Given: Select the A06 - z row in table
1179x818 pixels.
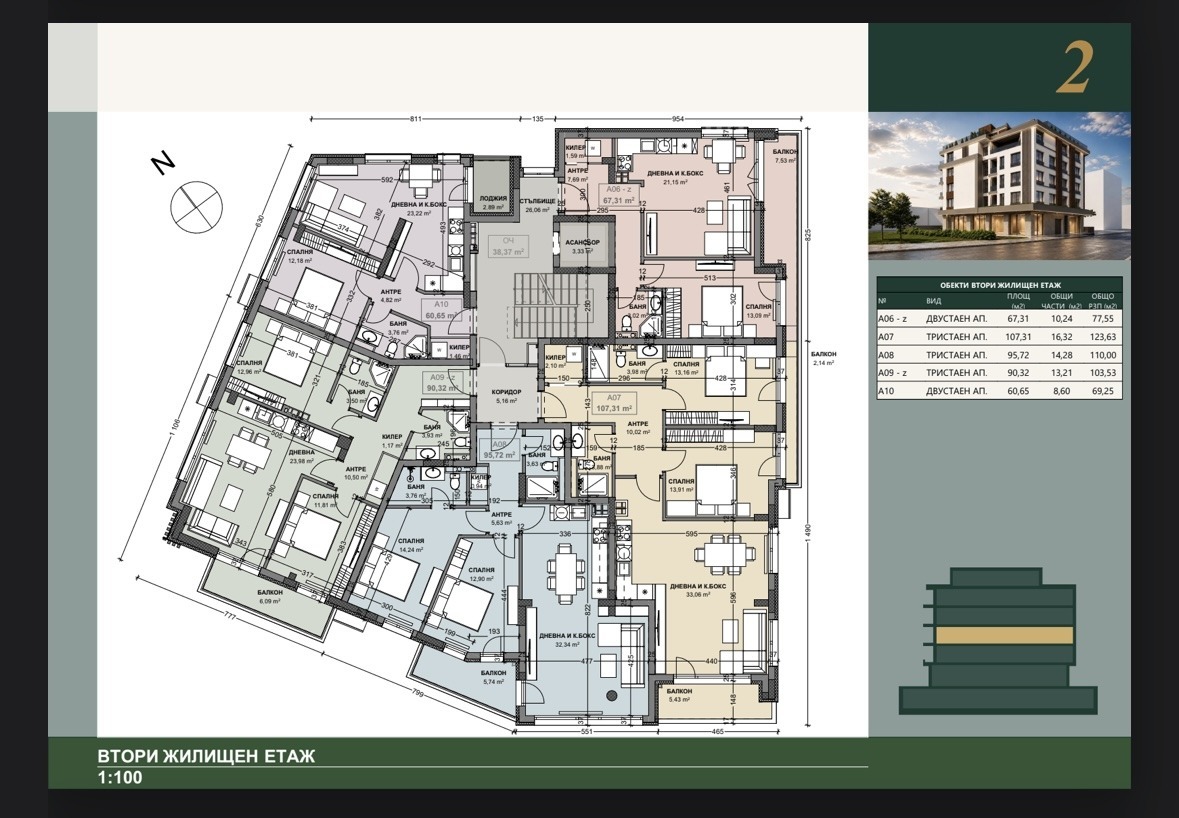Looking at the screenshot, I should [x=999, y=319].
